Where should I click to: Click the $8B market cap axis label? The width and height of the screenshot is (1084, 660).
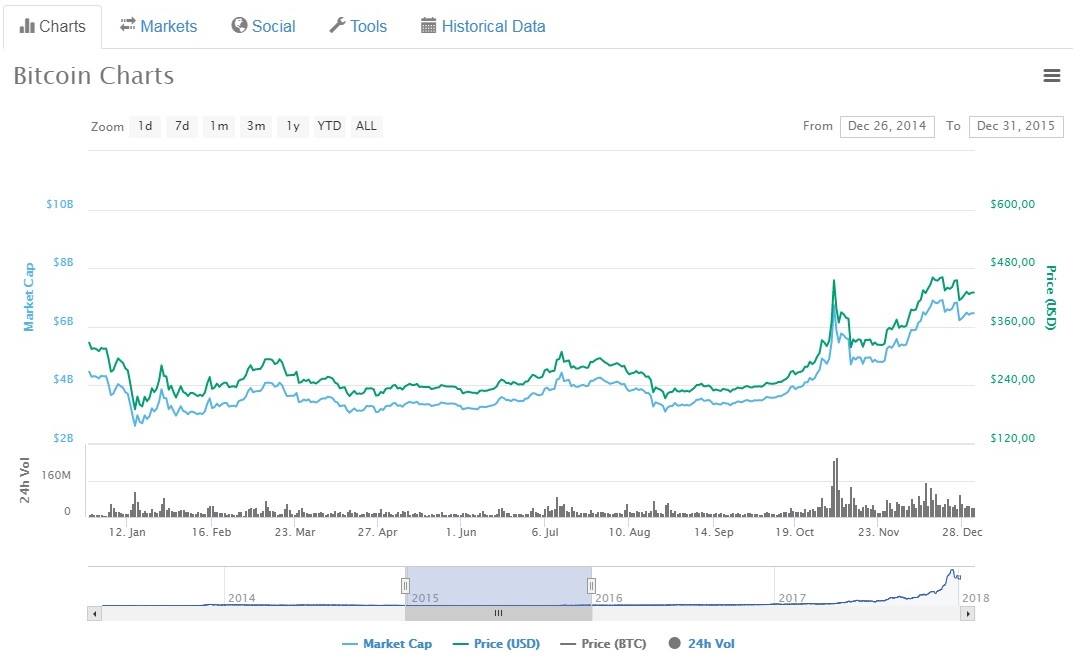(x=63, y=262)
